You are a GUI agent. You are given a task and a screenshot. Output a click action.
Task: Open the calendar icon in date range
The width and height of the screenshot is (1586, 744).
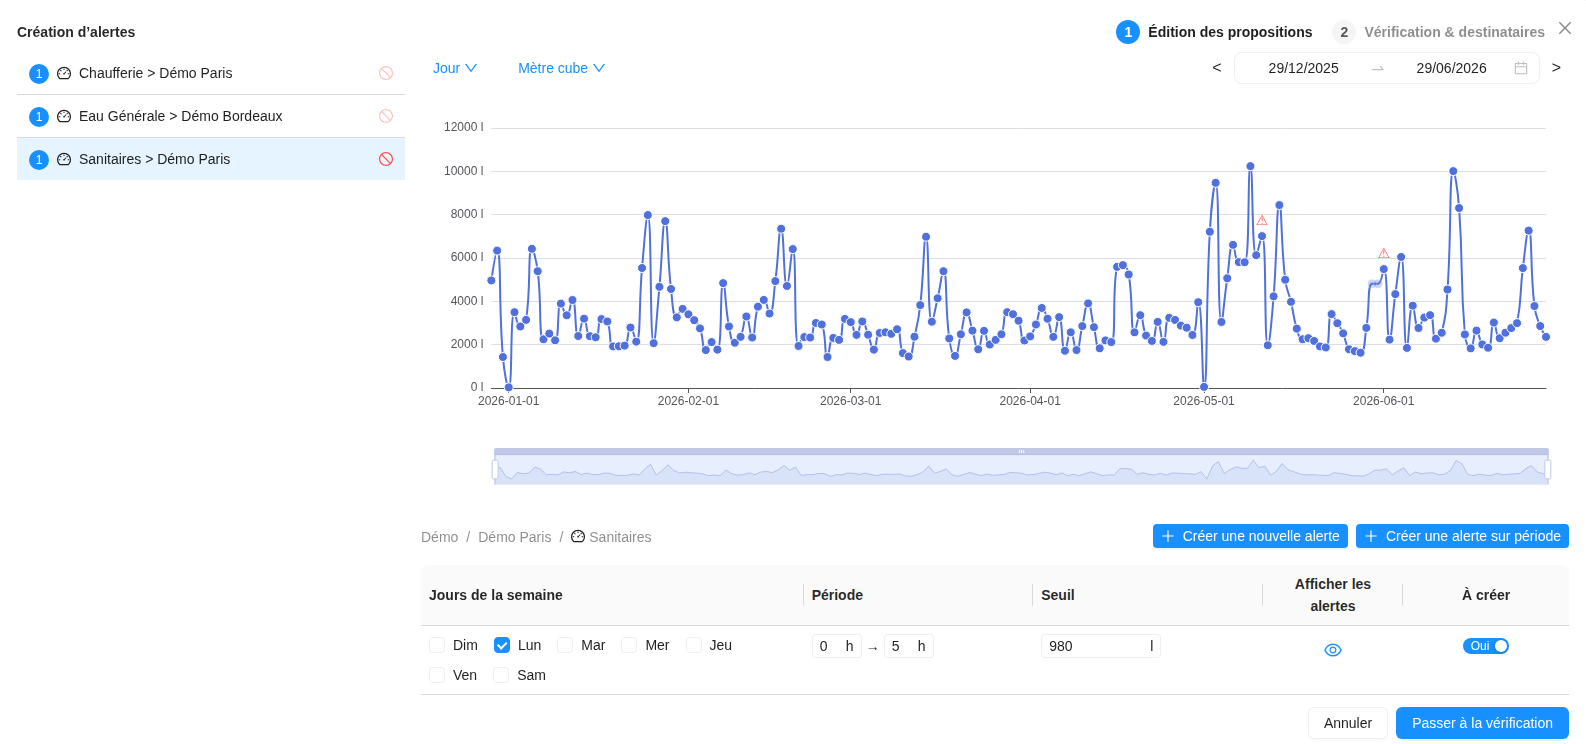1521,68
